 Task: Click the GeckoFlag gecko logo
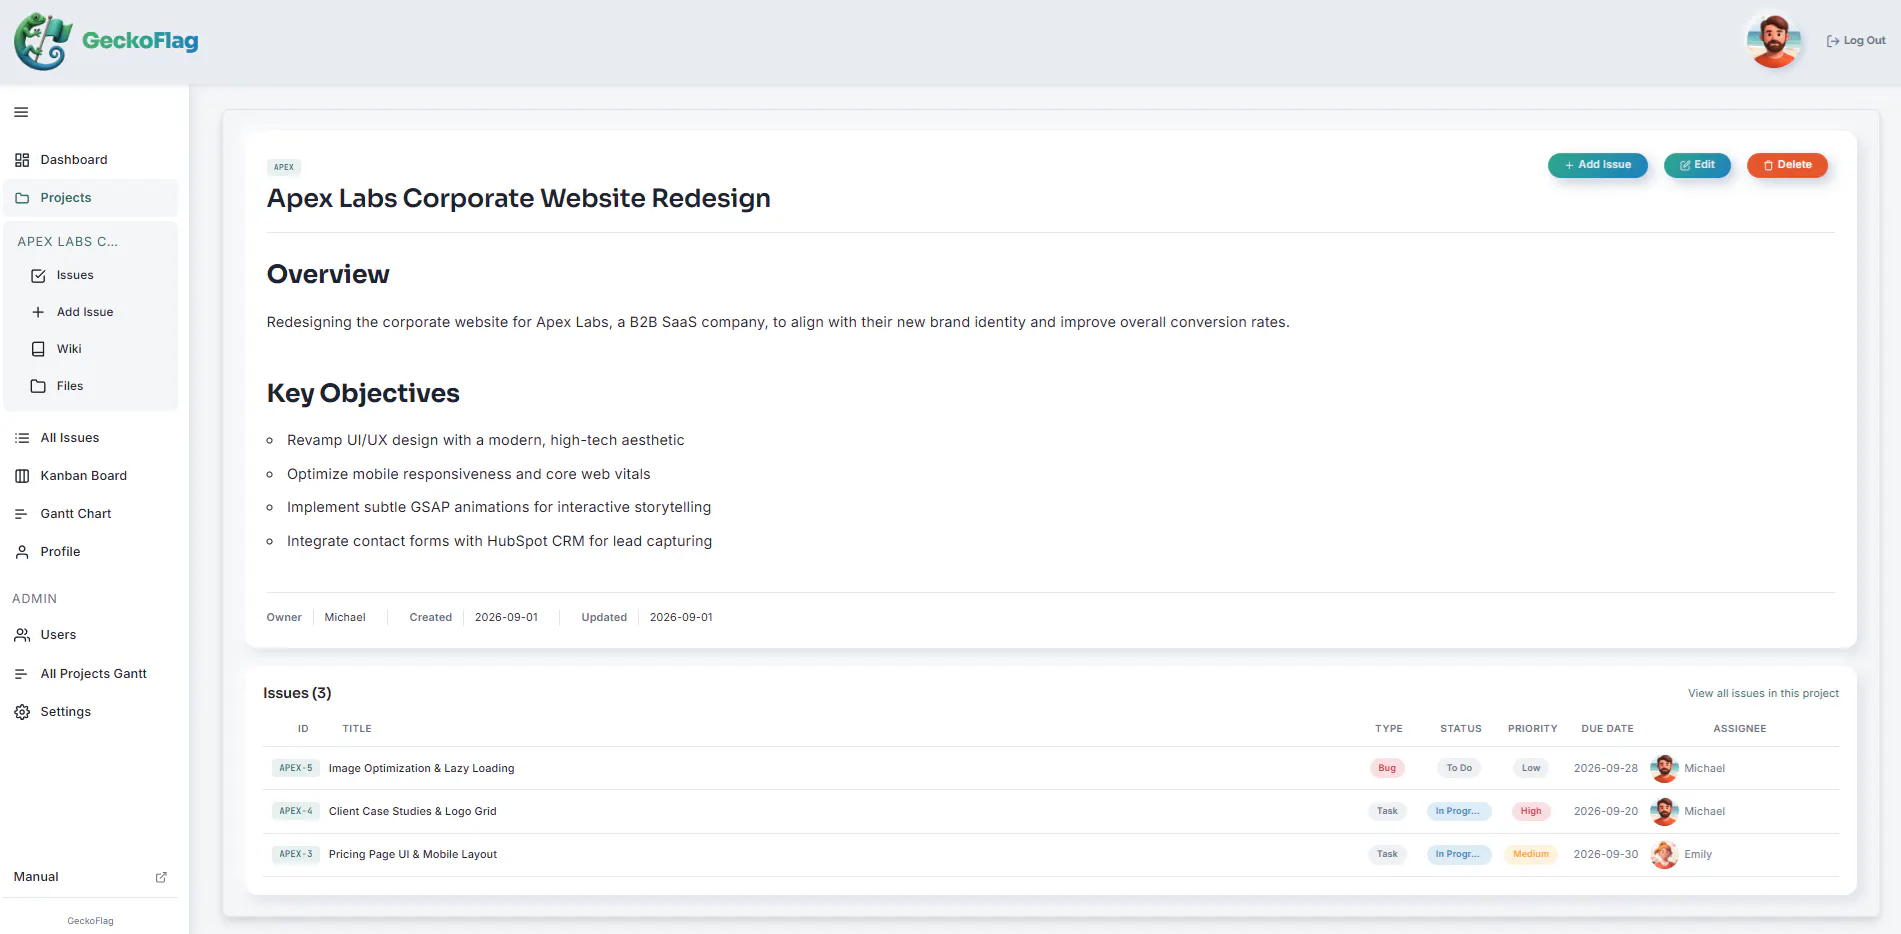(43, 41)
